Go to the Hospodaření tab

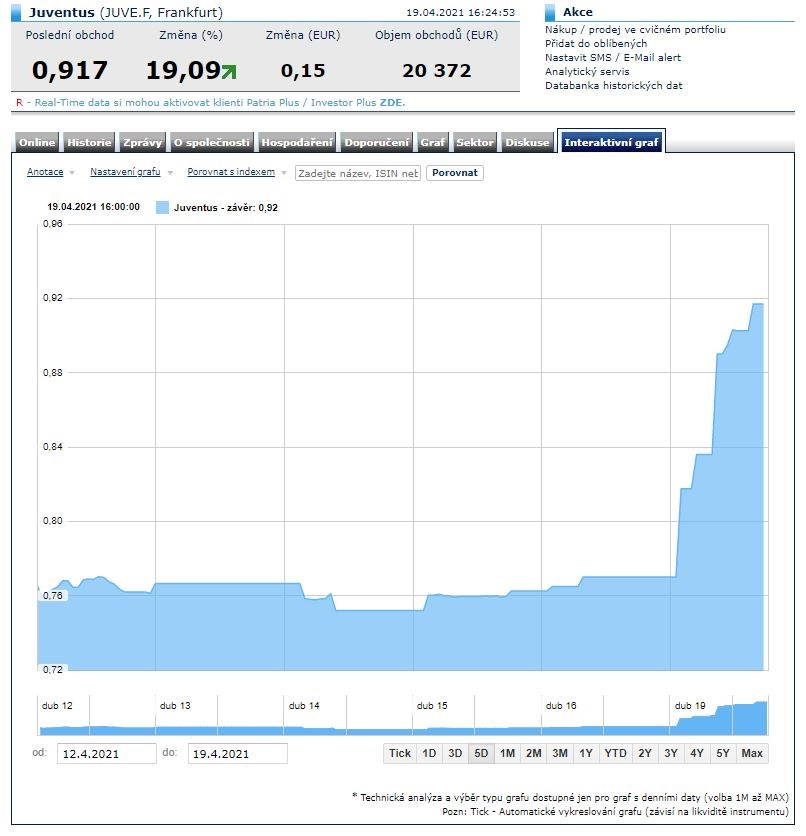(296, 143)
